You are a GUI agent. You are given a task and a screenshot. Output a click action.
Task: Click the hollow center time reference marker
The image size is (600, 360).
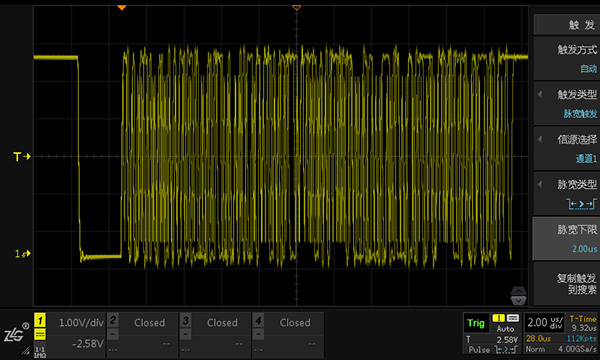click(296, 7)
